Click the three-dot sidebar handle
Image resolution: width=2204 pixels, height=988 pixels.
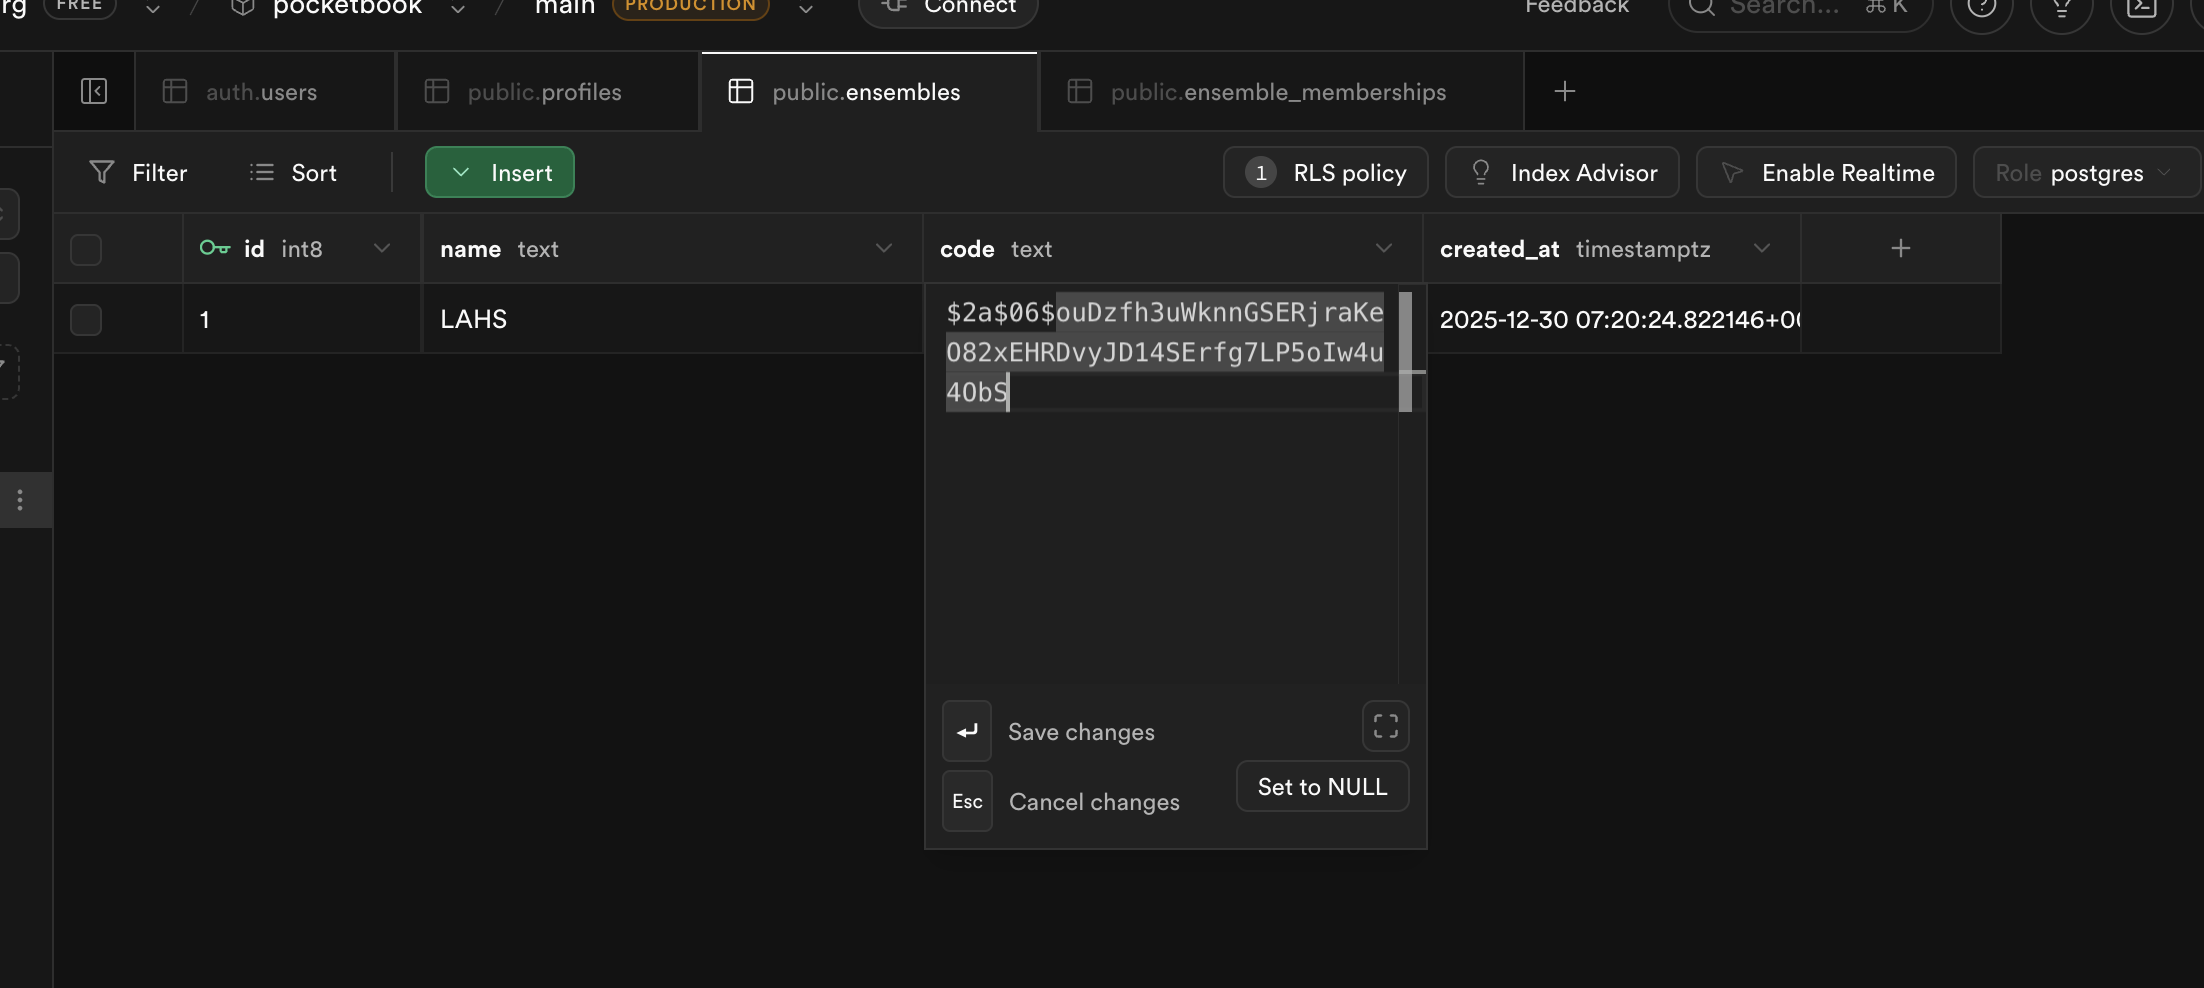(x=20, y=500)
